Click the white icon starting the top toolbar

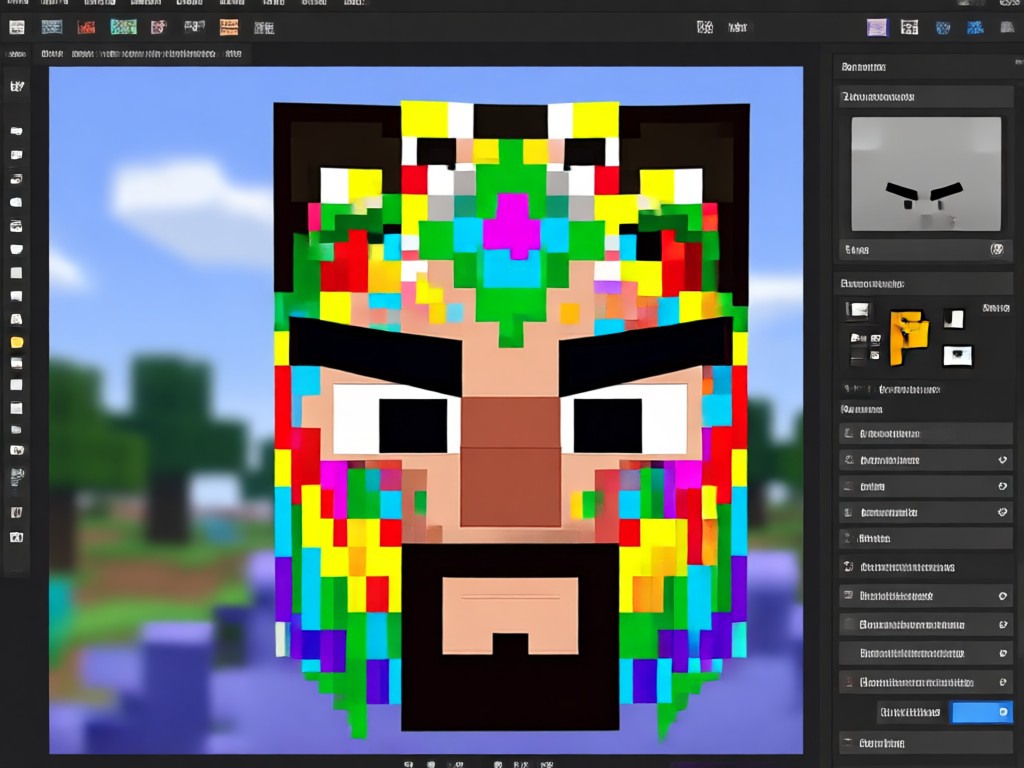coord(17,27)
